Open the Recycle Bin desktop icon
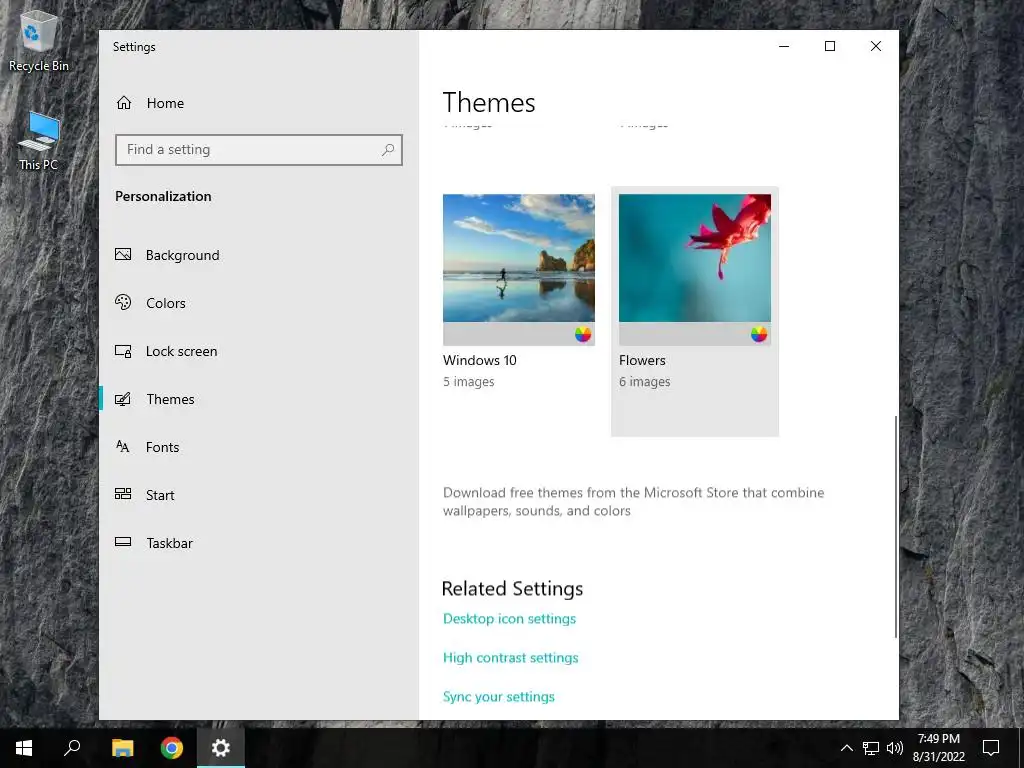The image size is (1024, 768). (x=39, y=41)
